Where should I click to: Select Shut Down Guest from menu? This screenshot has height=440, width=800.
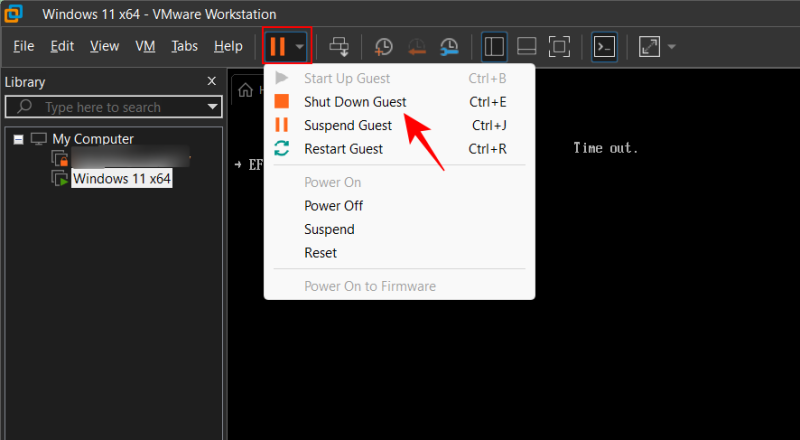(x=355, y=102)
